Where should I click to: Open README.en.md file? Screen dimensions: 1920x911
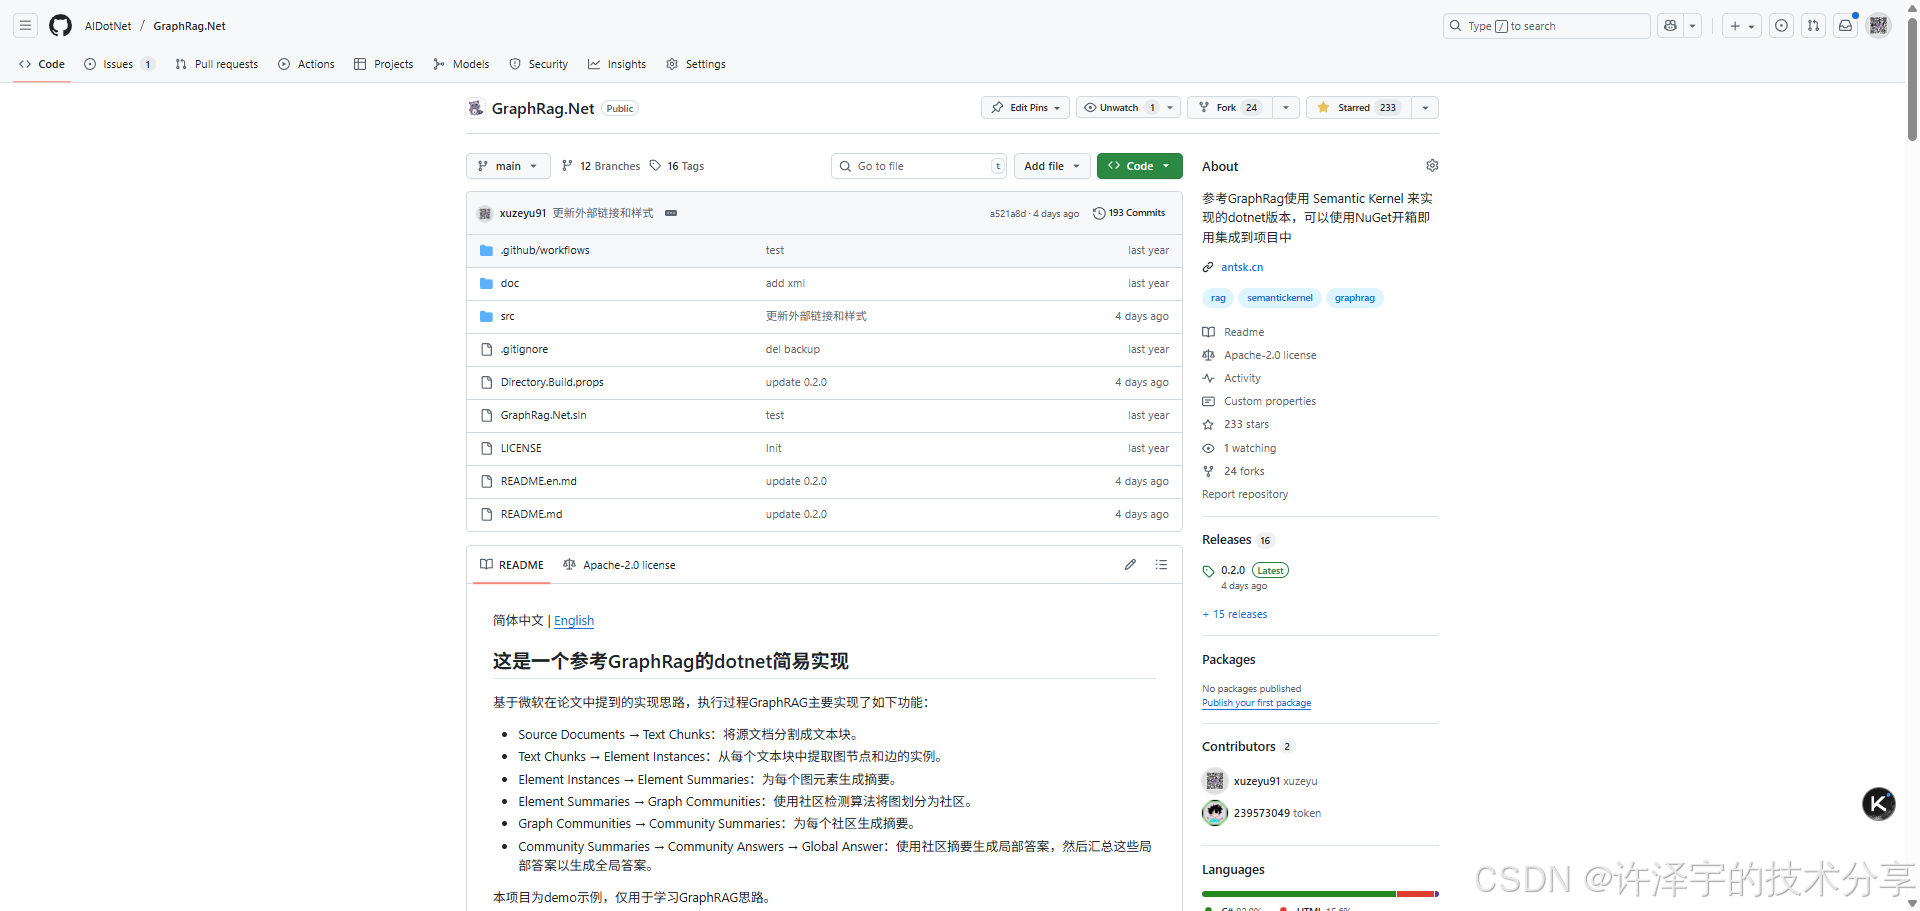click(538, 482)
